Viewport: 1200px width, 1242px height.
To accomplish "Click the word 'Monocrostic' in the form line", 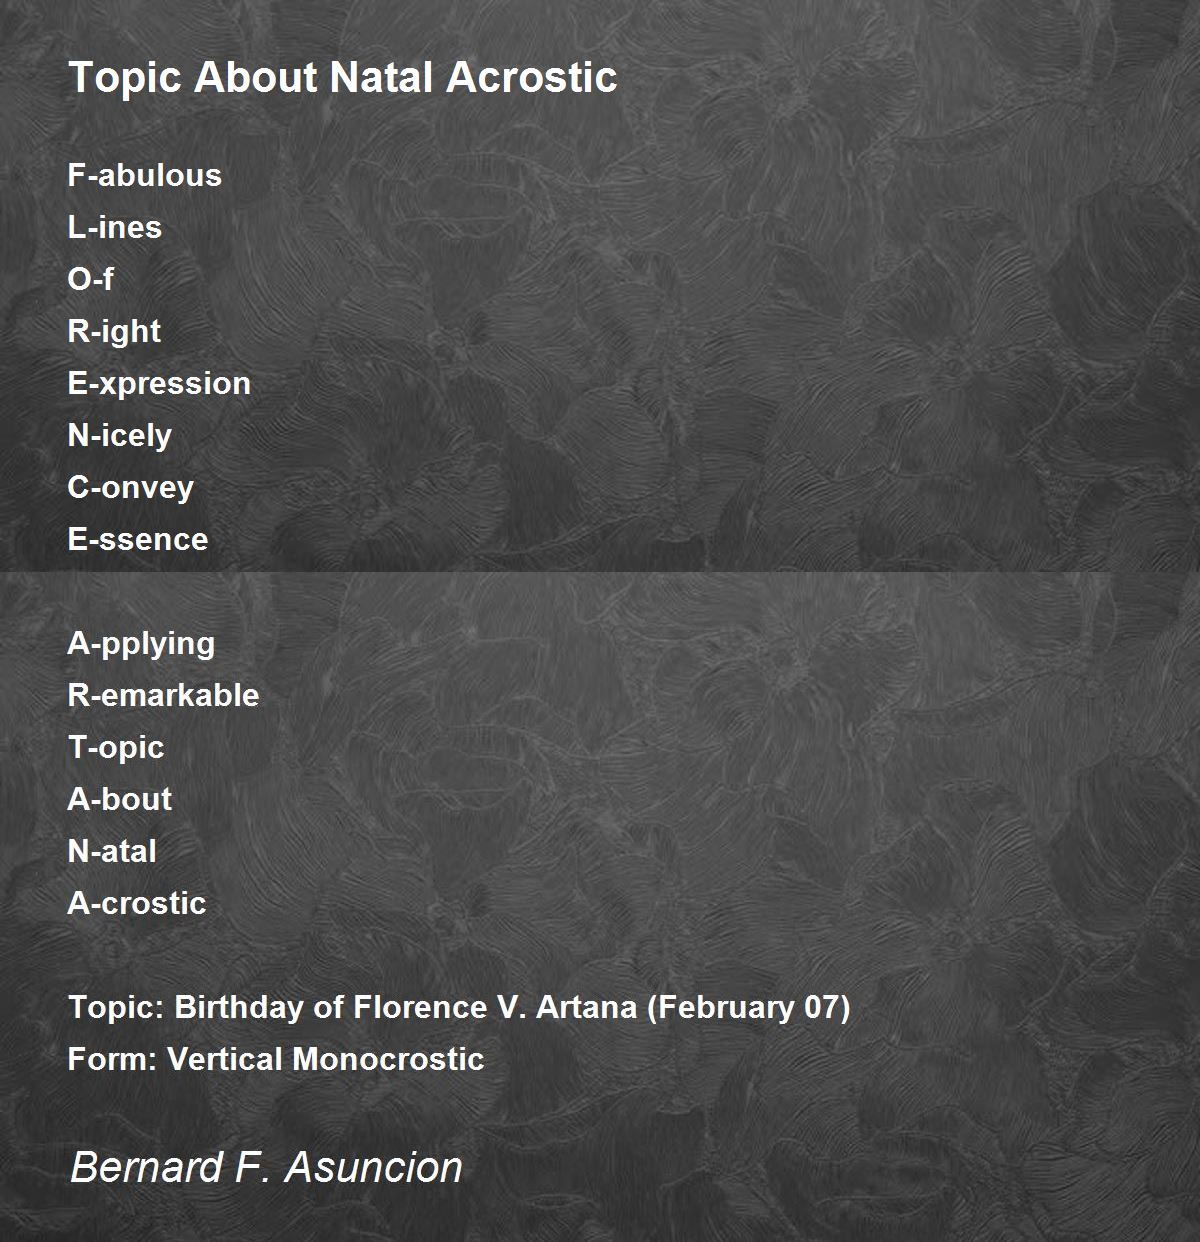I will coord(389,1059).
